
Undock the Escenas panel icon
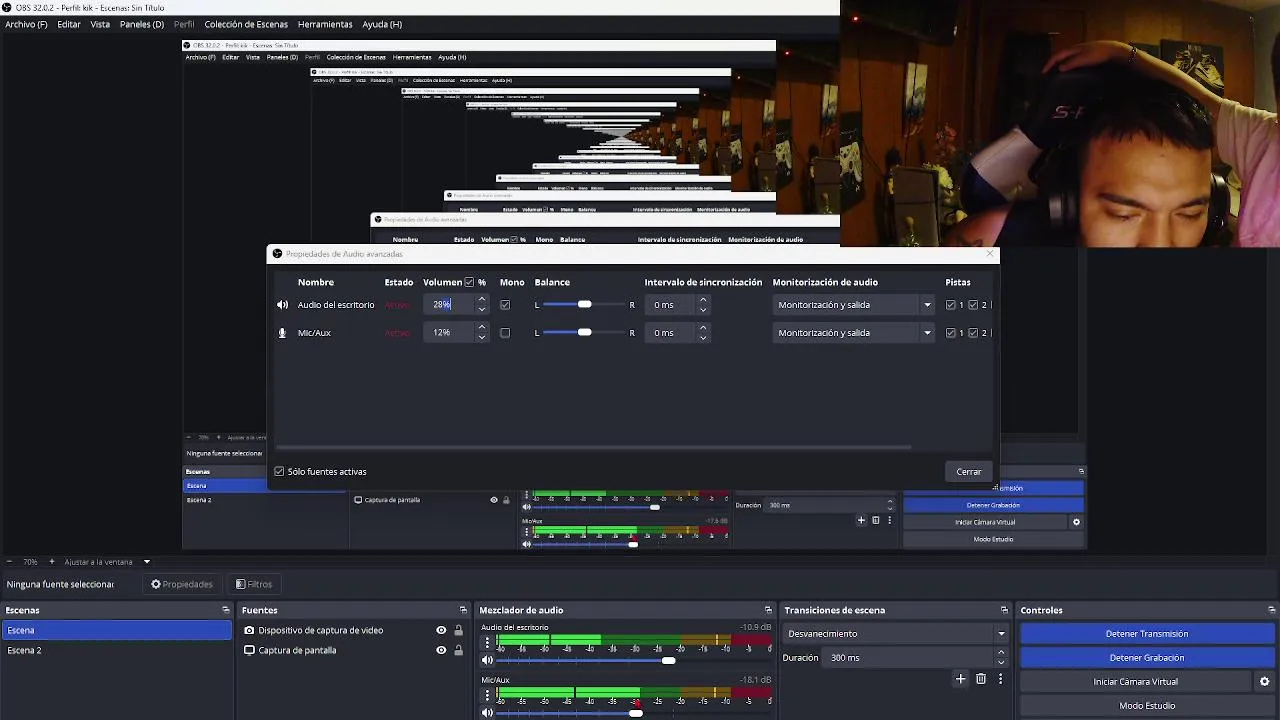[x=225, y=610]
